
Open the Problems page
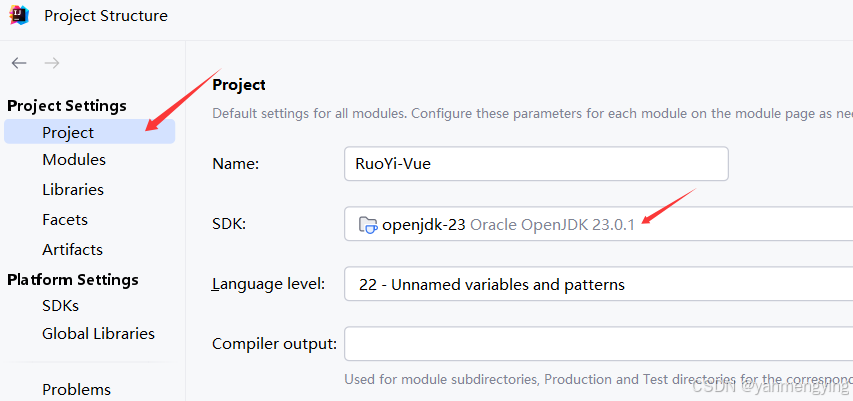[x=77, y=389]
